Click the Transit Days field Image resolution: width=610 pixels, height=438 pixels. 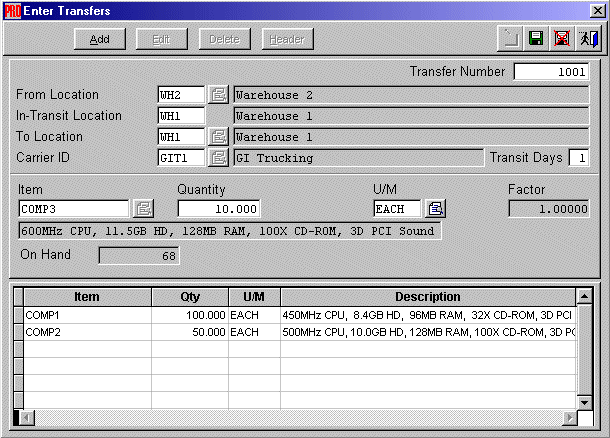(x=578, y=158)
